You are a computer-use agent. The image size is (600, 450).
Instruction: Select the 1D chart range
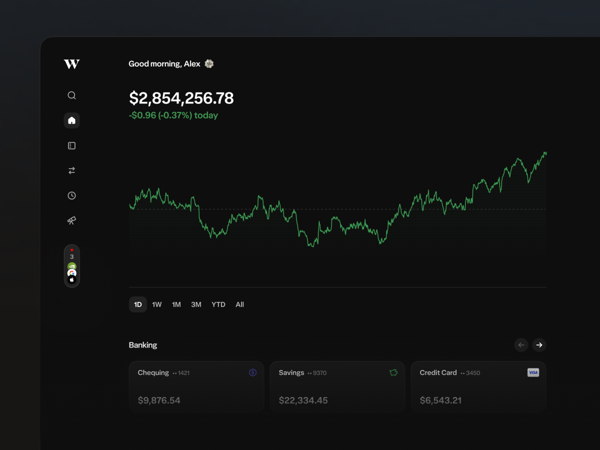pyautogui.click(x=138, y=304)
